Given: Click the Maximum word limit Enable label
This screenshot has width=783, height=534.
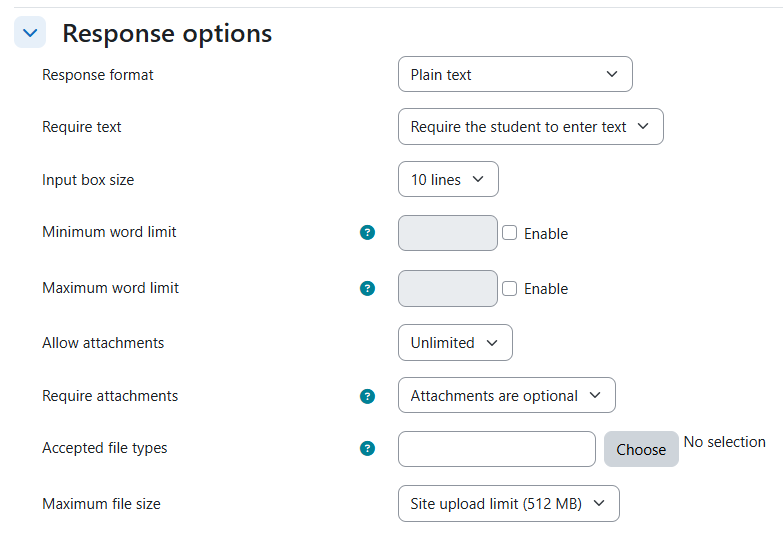Looking at the screenshot, I should (546, 289).
